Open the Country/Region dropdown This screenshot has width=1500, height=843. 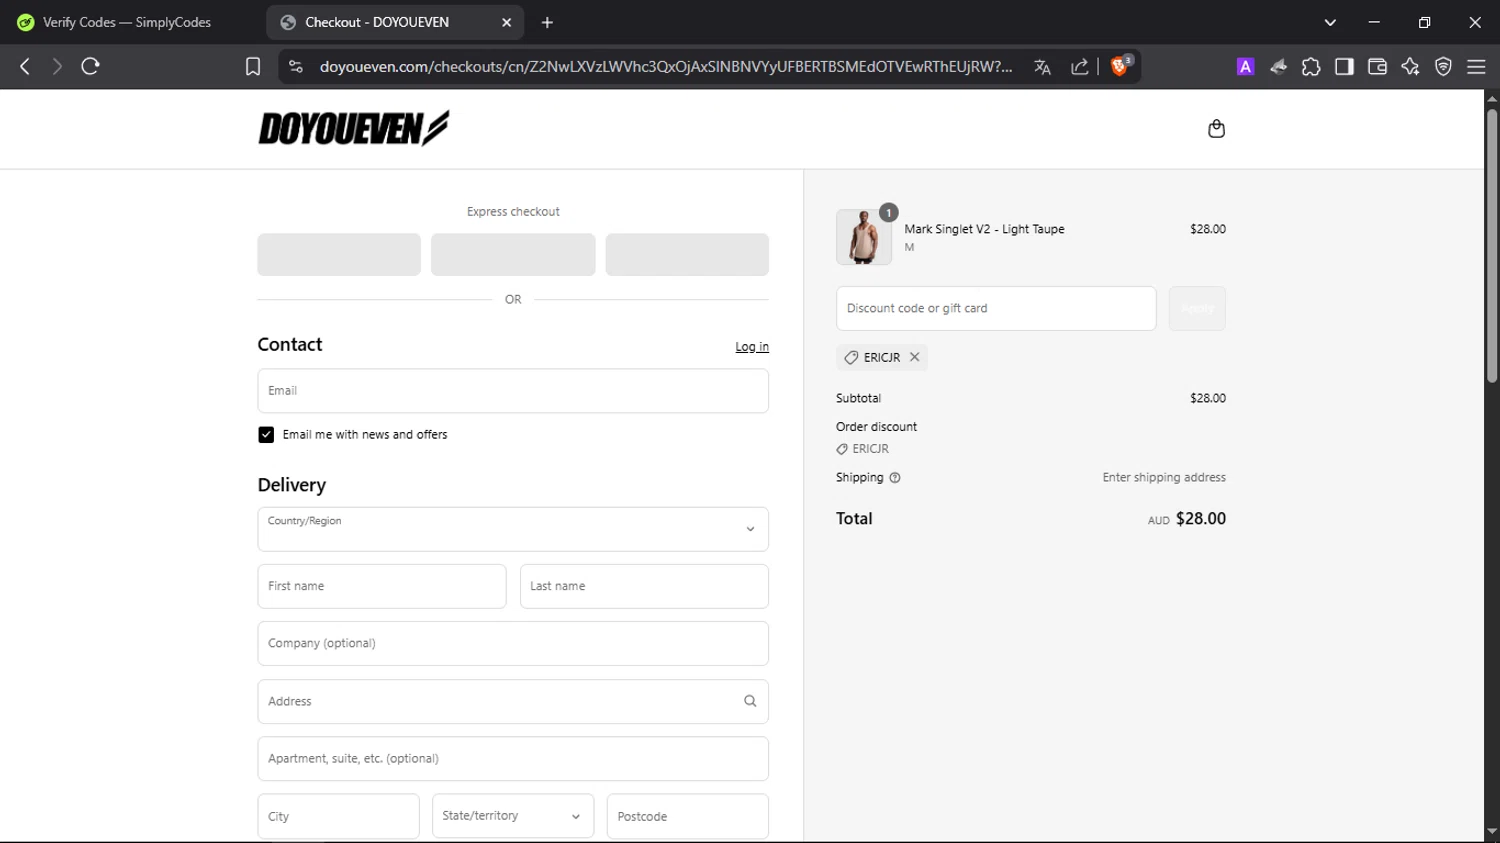(x=513, y=529)
